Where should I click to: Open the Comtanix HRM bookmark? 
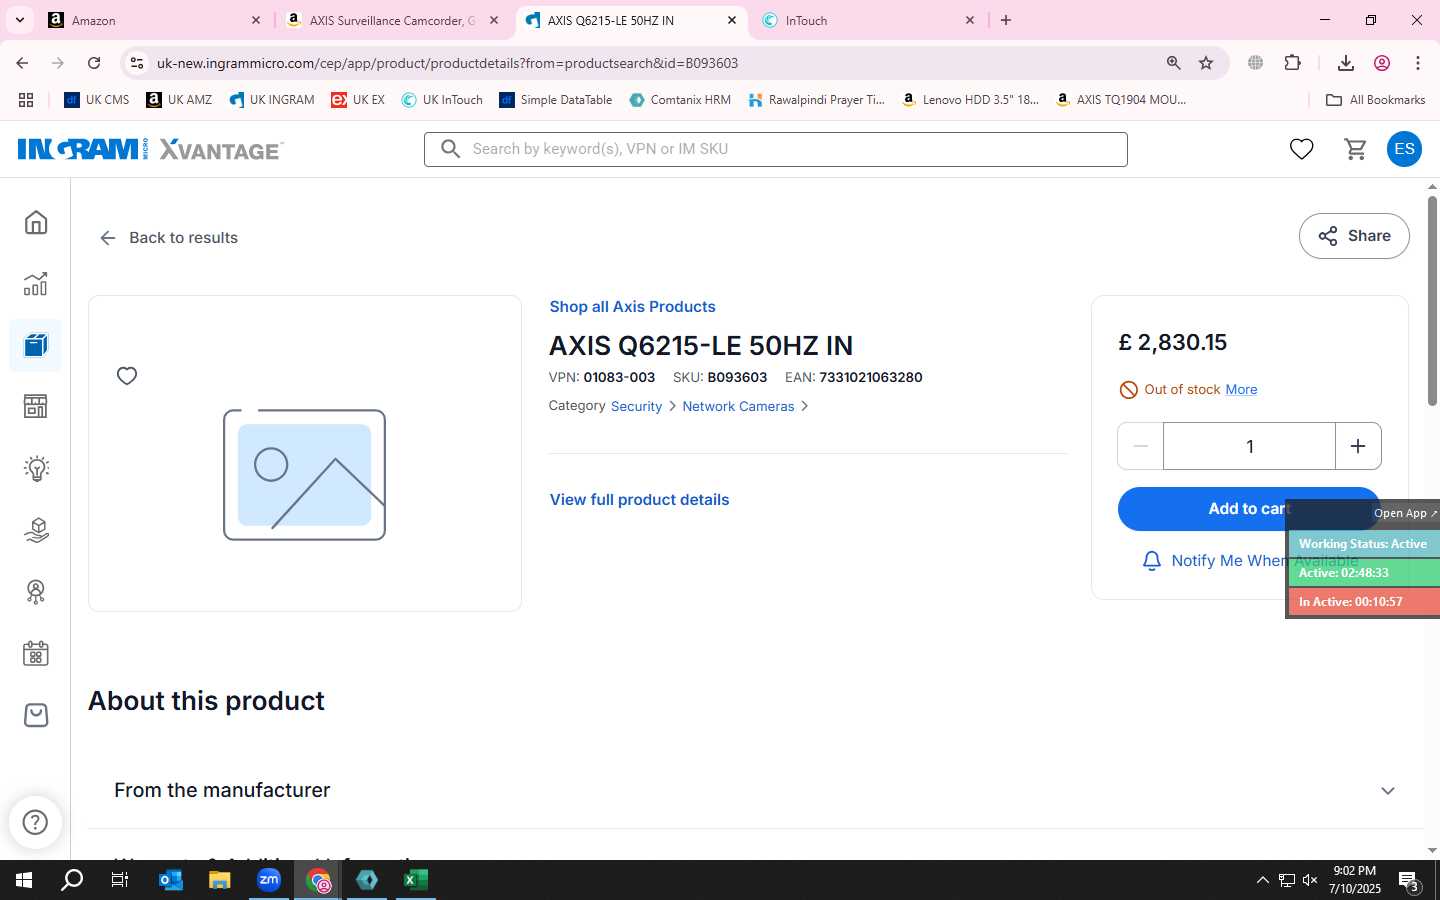(x=680, y=100)
